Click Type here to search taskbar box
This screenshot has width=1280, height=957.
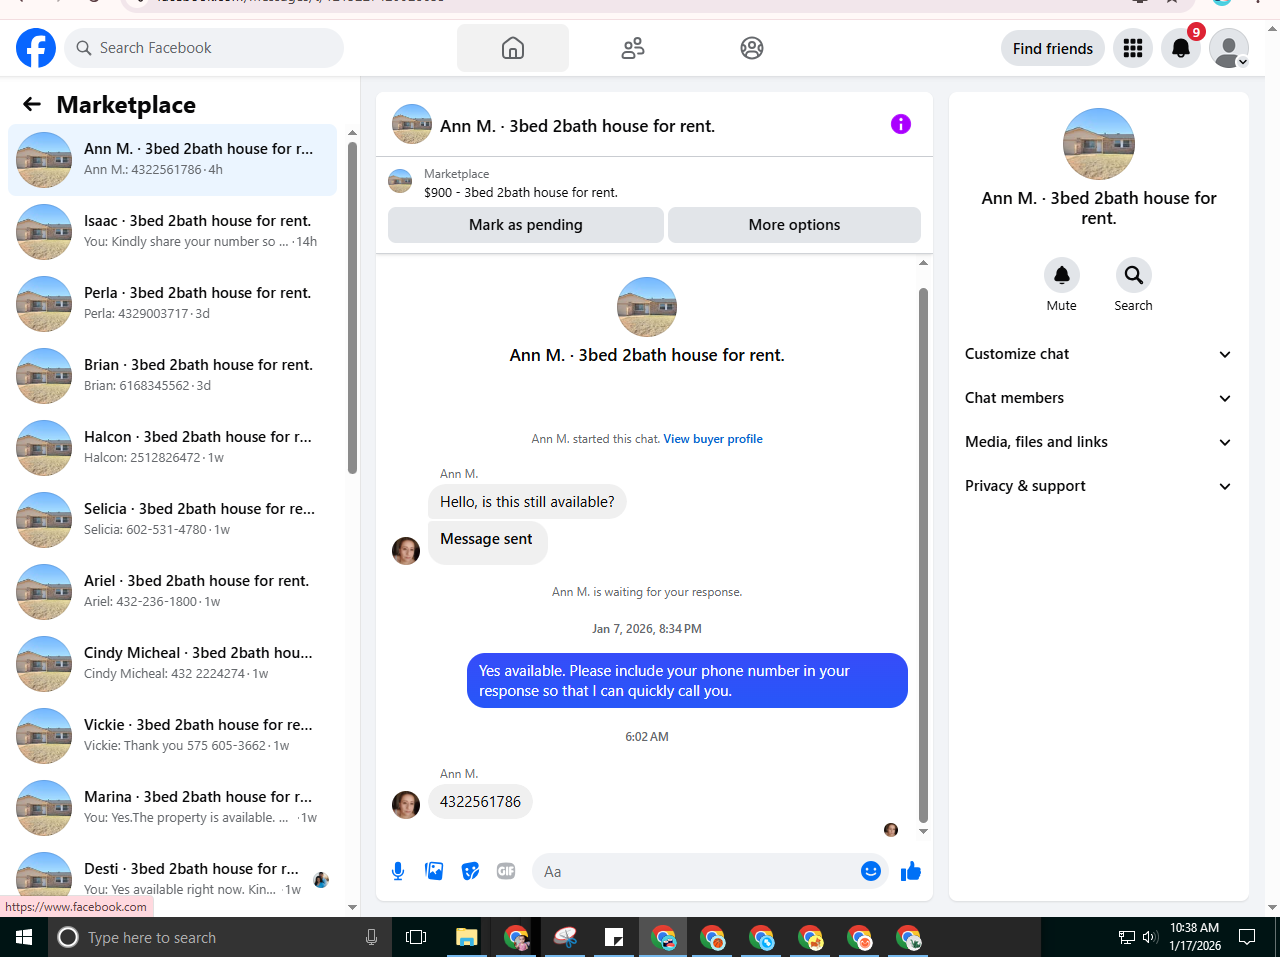tap(220, 937)
